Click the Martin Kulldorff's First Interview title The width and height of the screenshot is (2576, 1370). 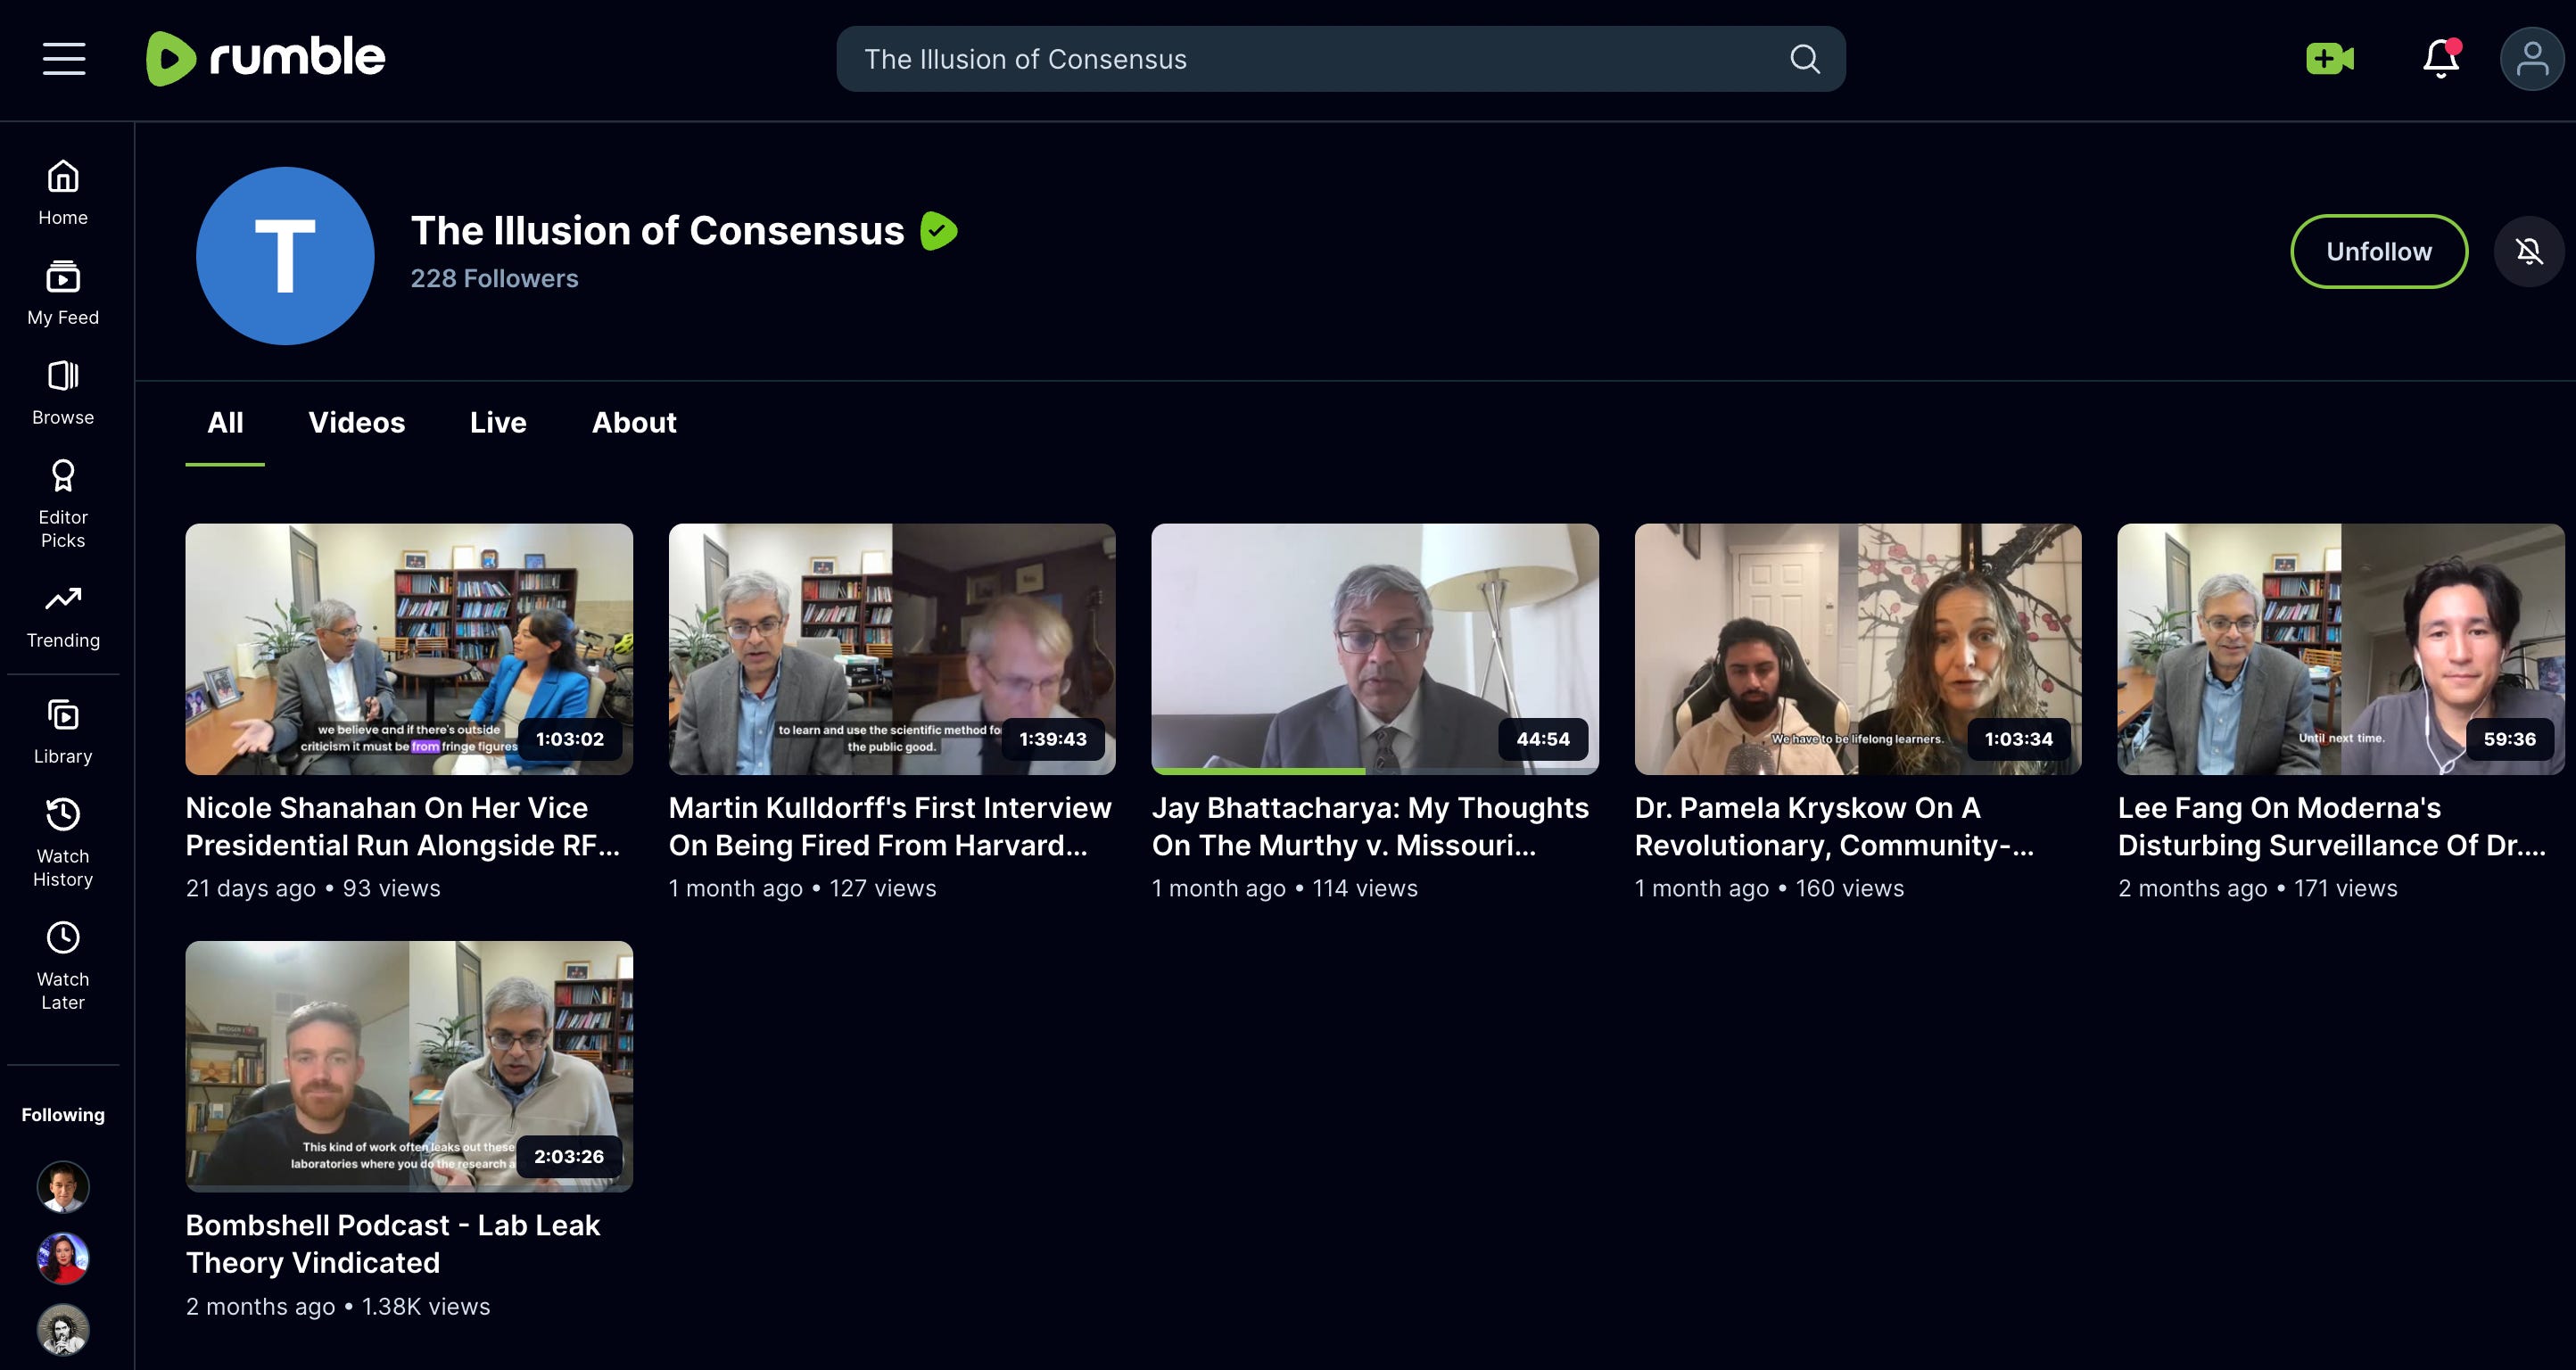point(890,826)
